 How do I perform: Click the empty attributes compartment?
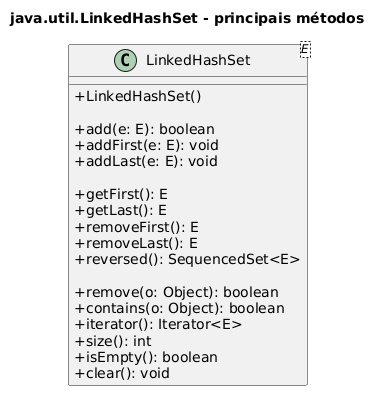point(188,80)
